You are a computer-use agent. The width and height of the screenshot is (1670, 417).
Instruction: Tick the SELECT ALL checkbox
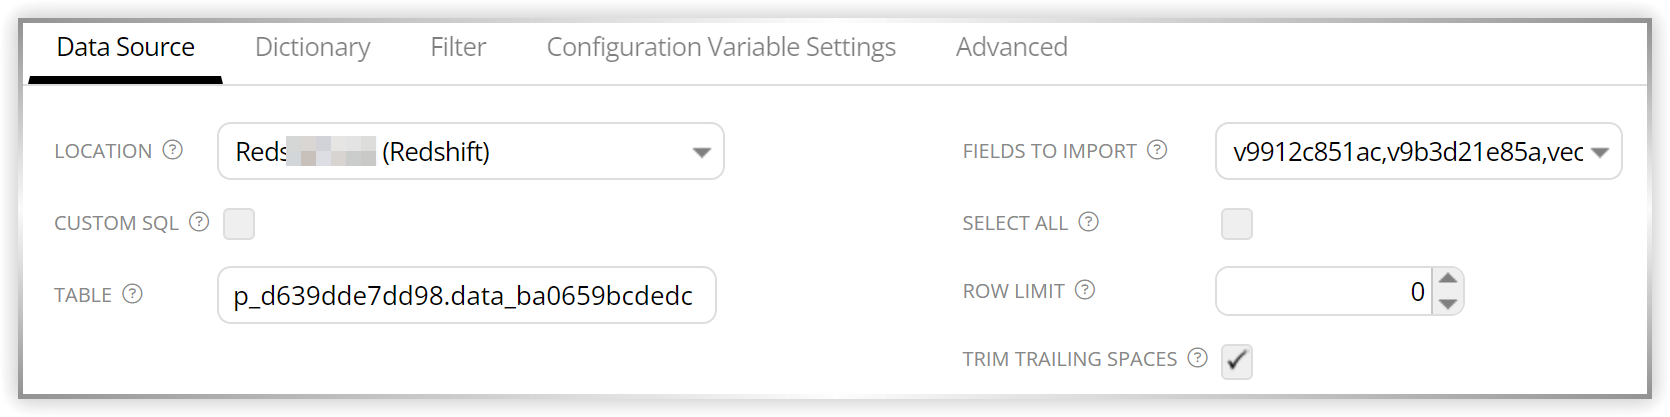pyautogui.click(x=1237, y=224)
